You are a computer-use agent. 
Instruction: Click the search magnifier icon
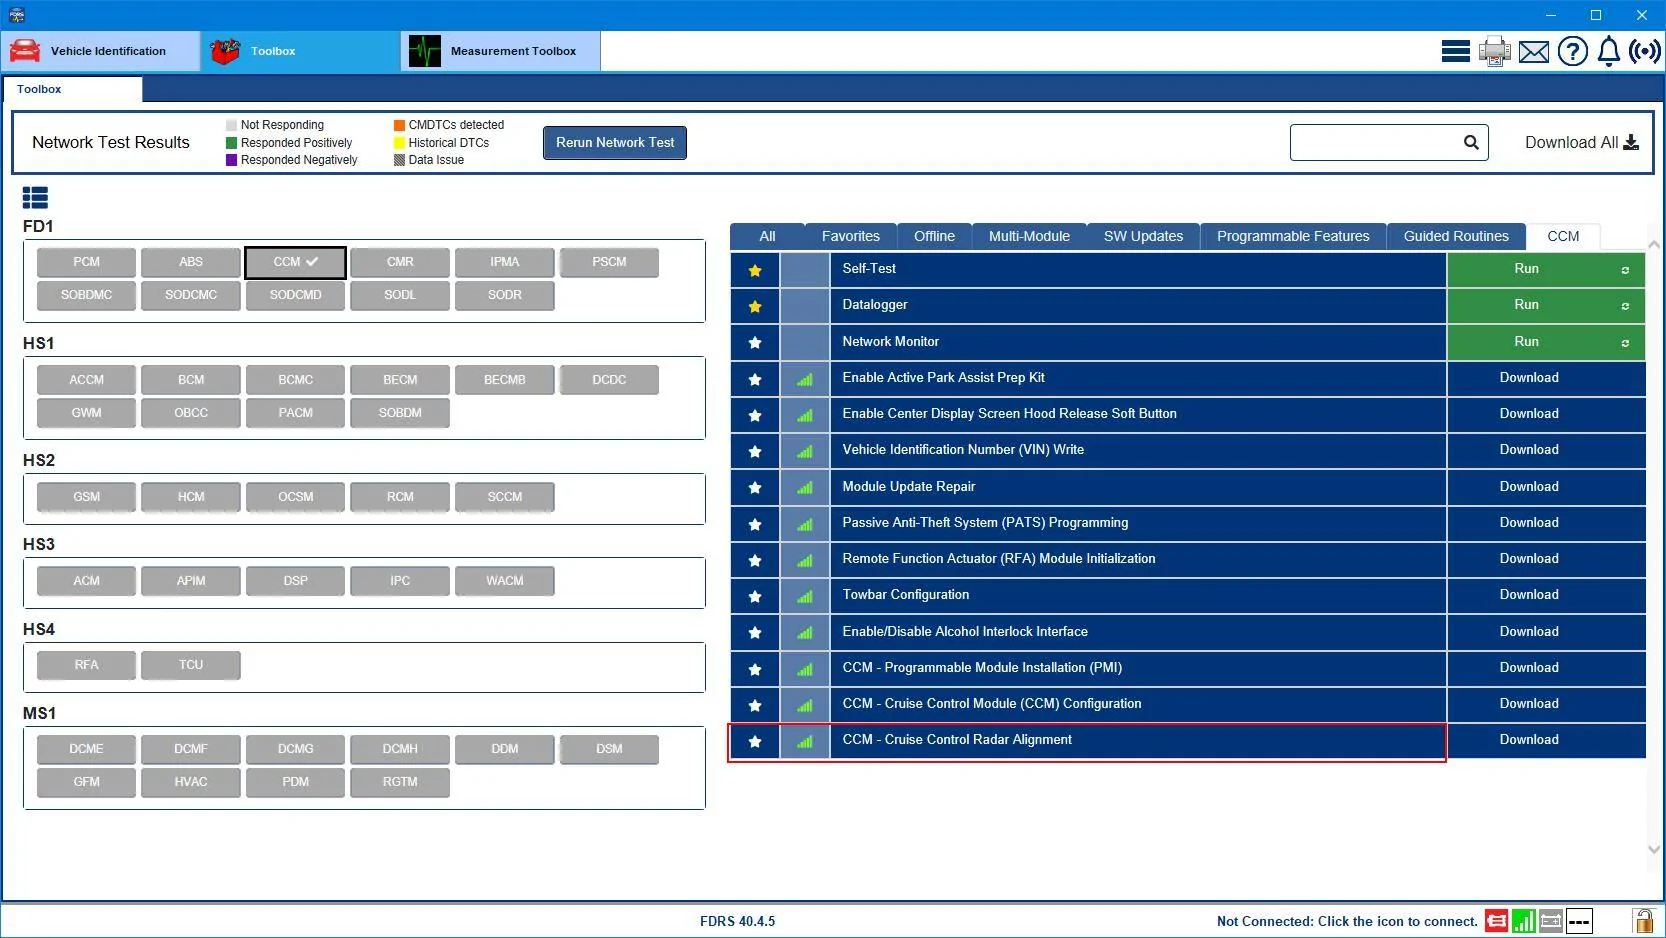pyautogui.click(x=1471, y=142)
